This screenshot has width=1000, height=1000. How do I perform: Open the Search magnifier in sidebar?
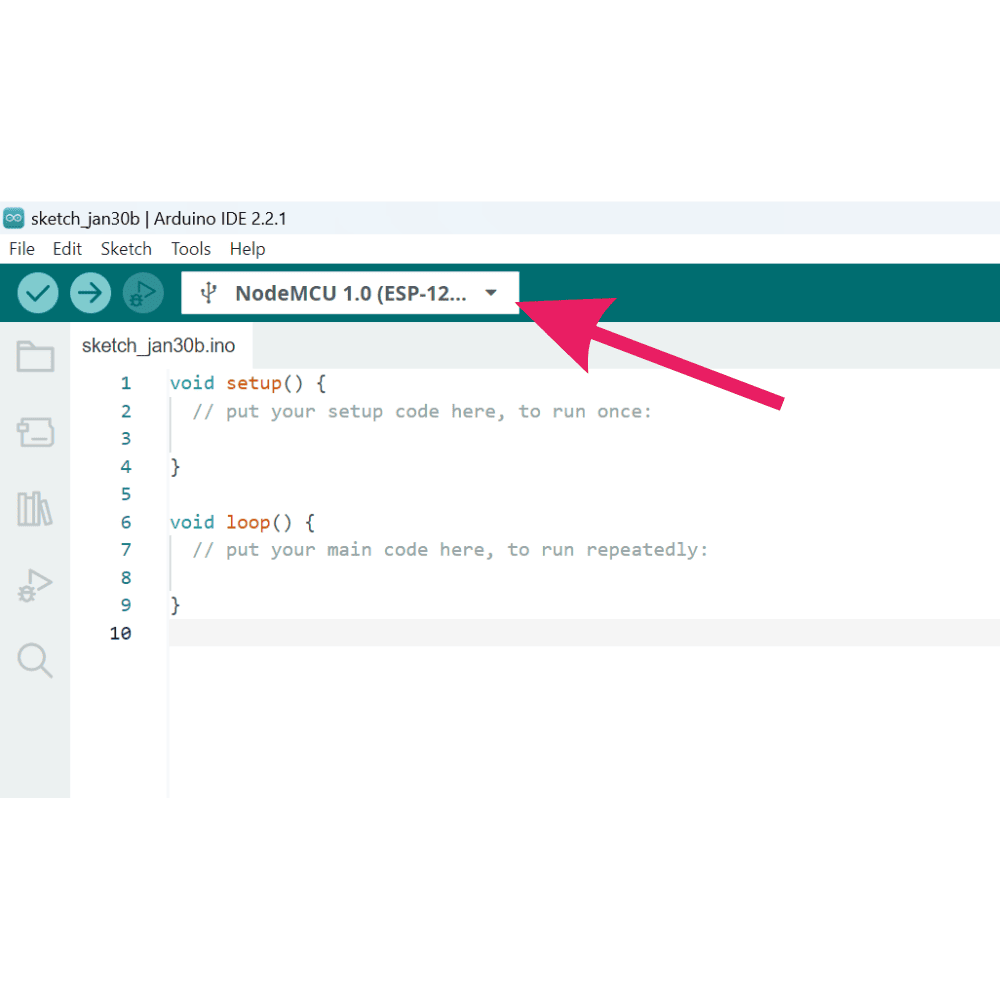(x=35, y=660)
